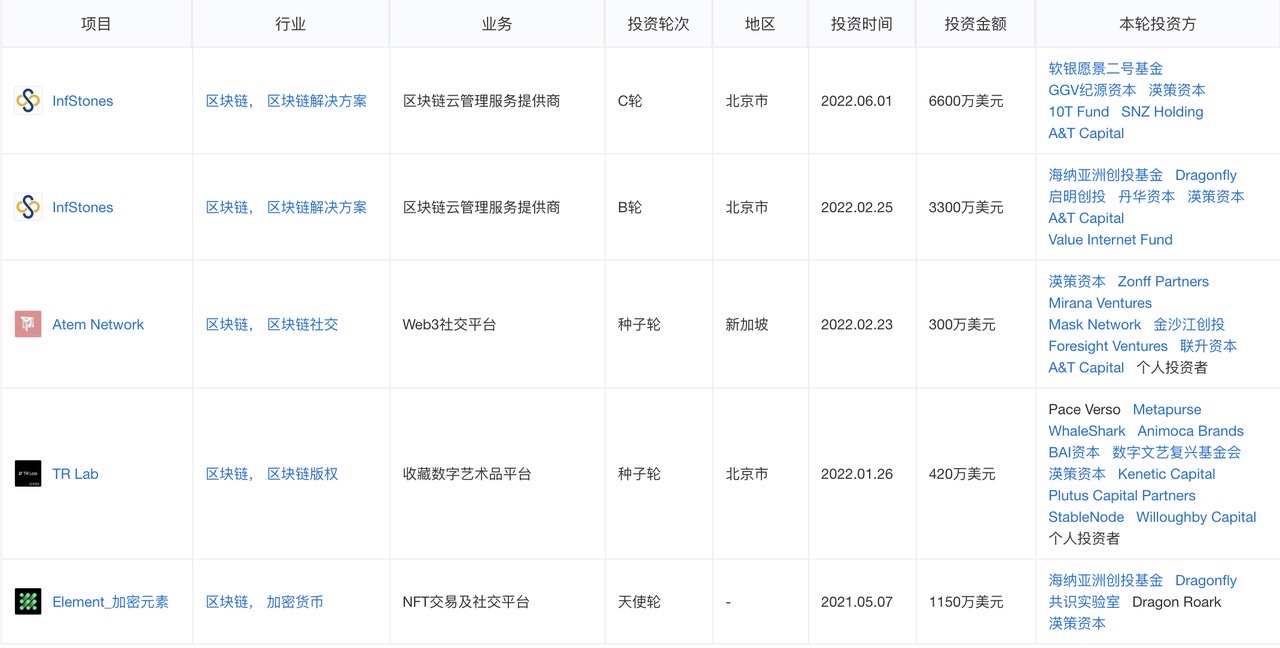Click 区块链 tag in the TR Lab row
The height and width of the screenshot is (648, 1280).
228,474
